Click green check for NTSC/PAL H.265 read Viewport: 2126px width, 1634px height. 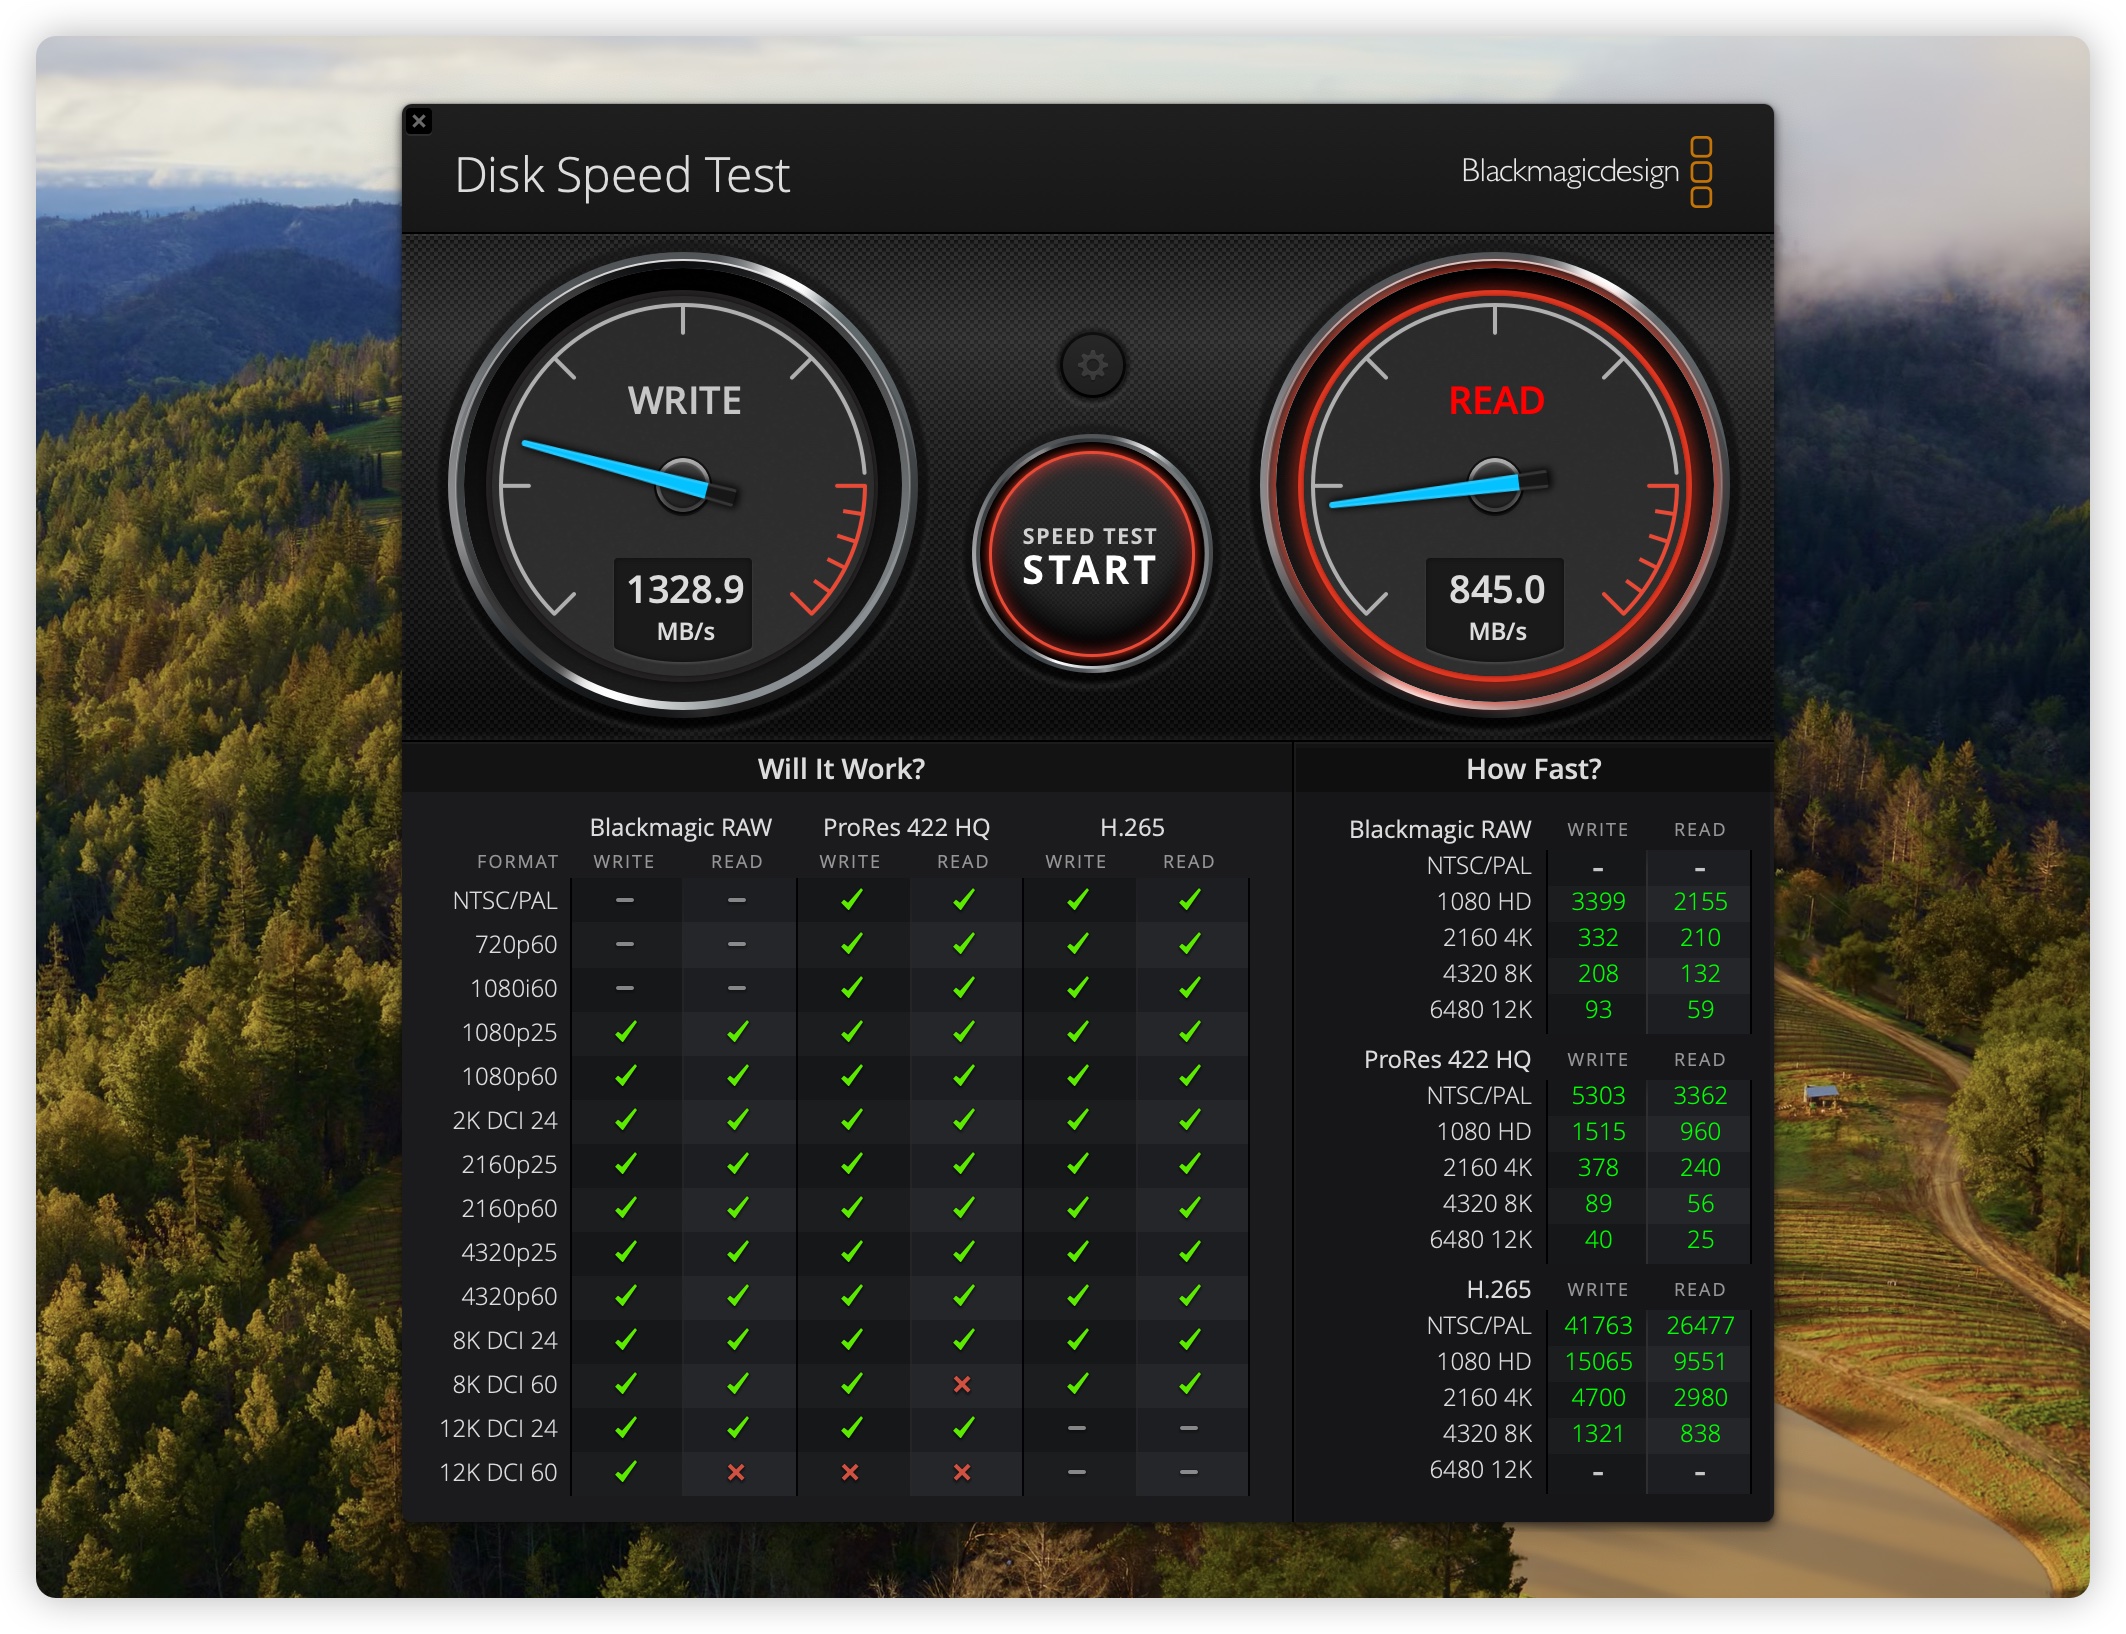click(1189, 900)
